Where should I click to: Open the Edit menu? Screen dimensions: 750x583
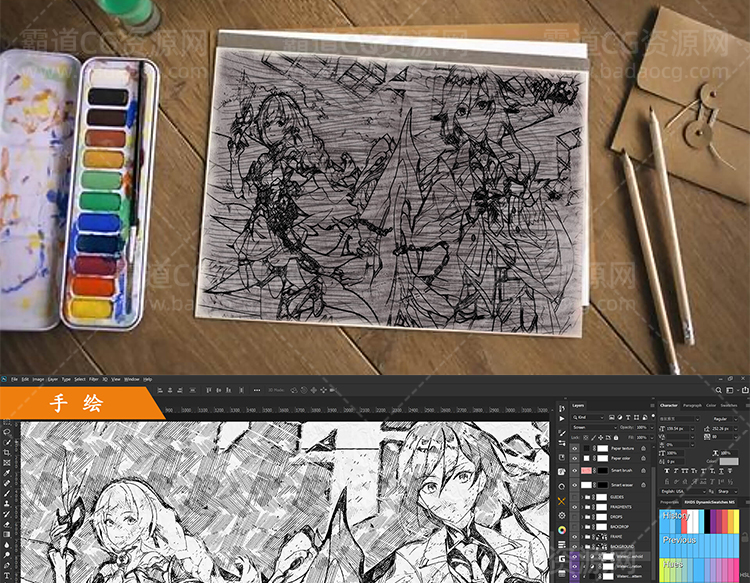pyautogui.click(x=25, y=379)
